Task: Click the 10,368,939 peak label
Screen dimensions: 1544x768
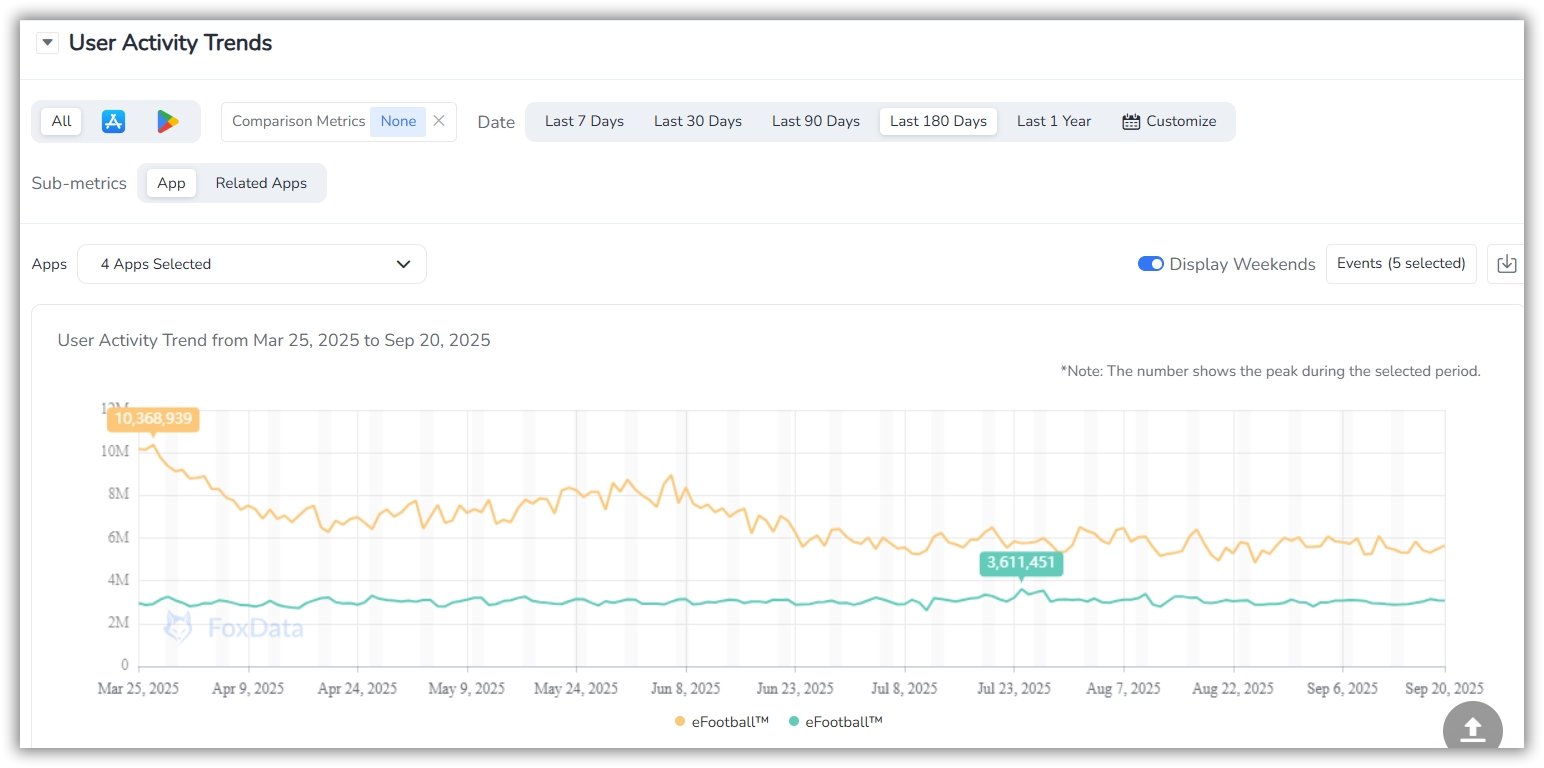Action: point(153,418)
